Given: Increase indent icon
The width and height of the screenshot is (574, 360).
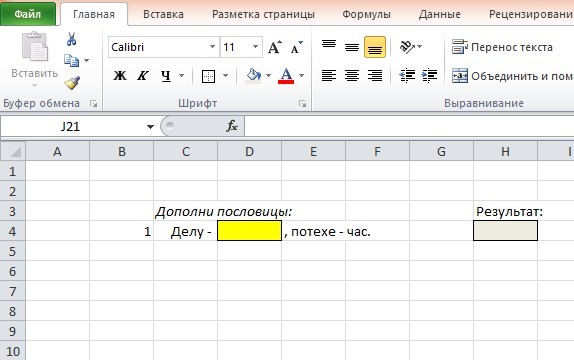Looking at the screenshot, I should [x=429, y=76].
